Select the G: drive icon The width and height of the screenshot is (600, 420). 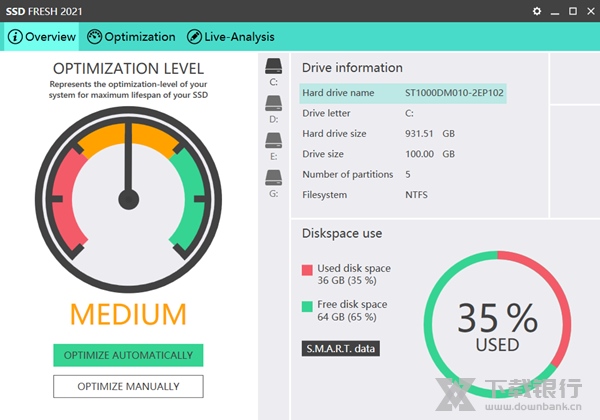(273, 178)
